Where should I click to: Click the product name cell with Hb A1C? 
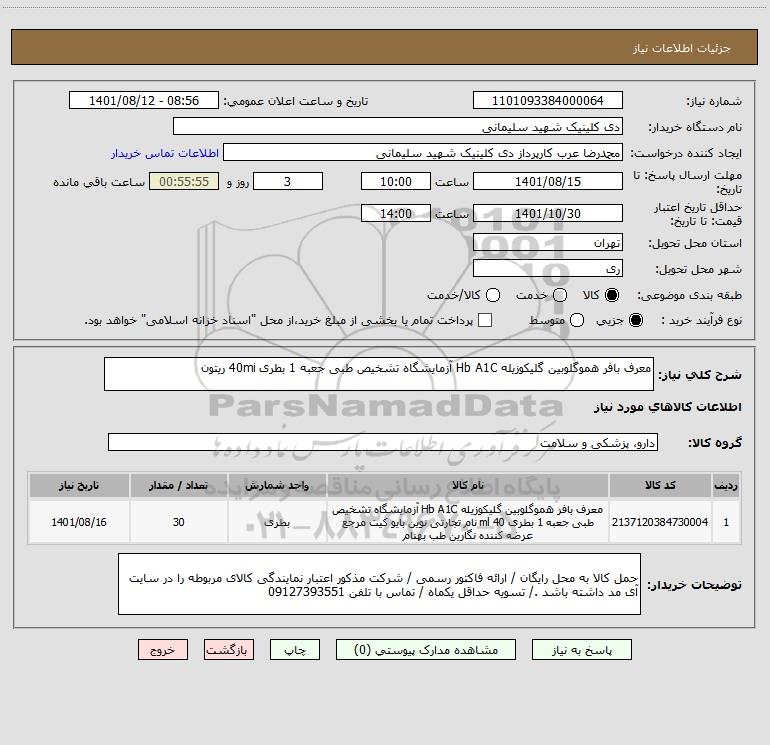pos(468,522)
